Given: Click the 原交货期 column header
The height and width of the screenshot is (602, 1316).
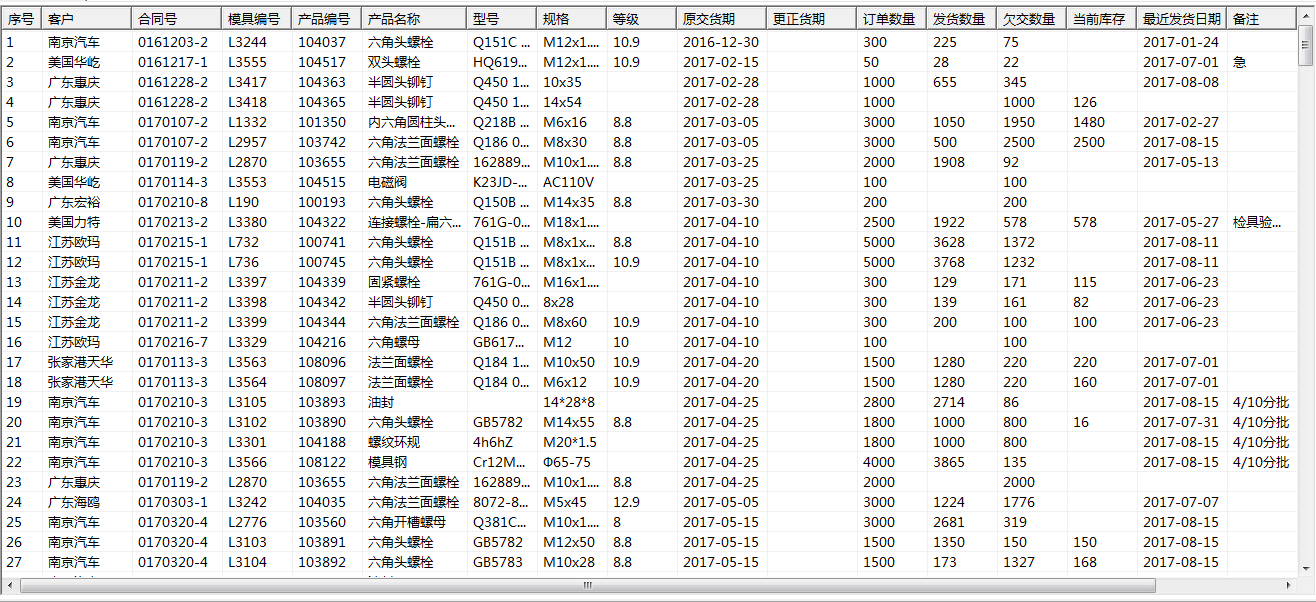Looking at the screenshot, I should pyautogui.click(x=722, y=19).
